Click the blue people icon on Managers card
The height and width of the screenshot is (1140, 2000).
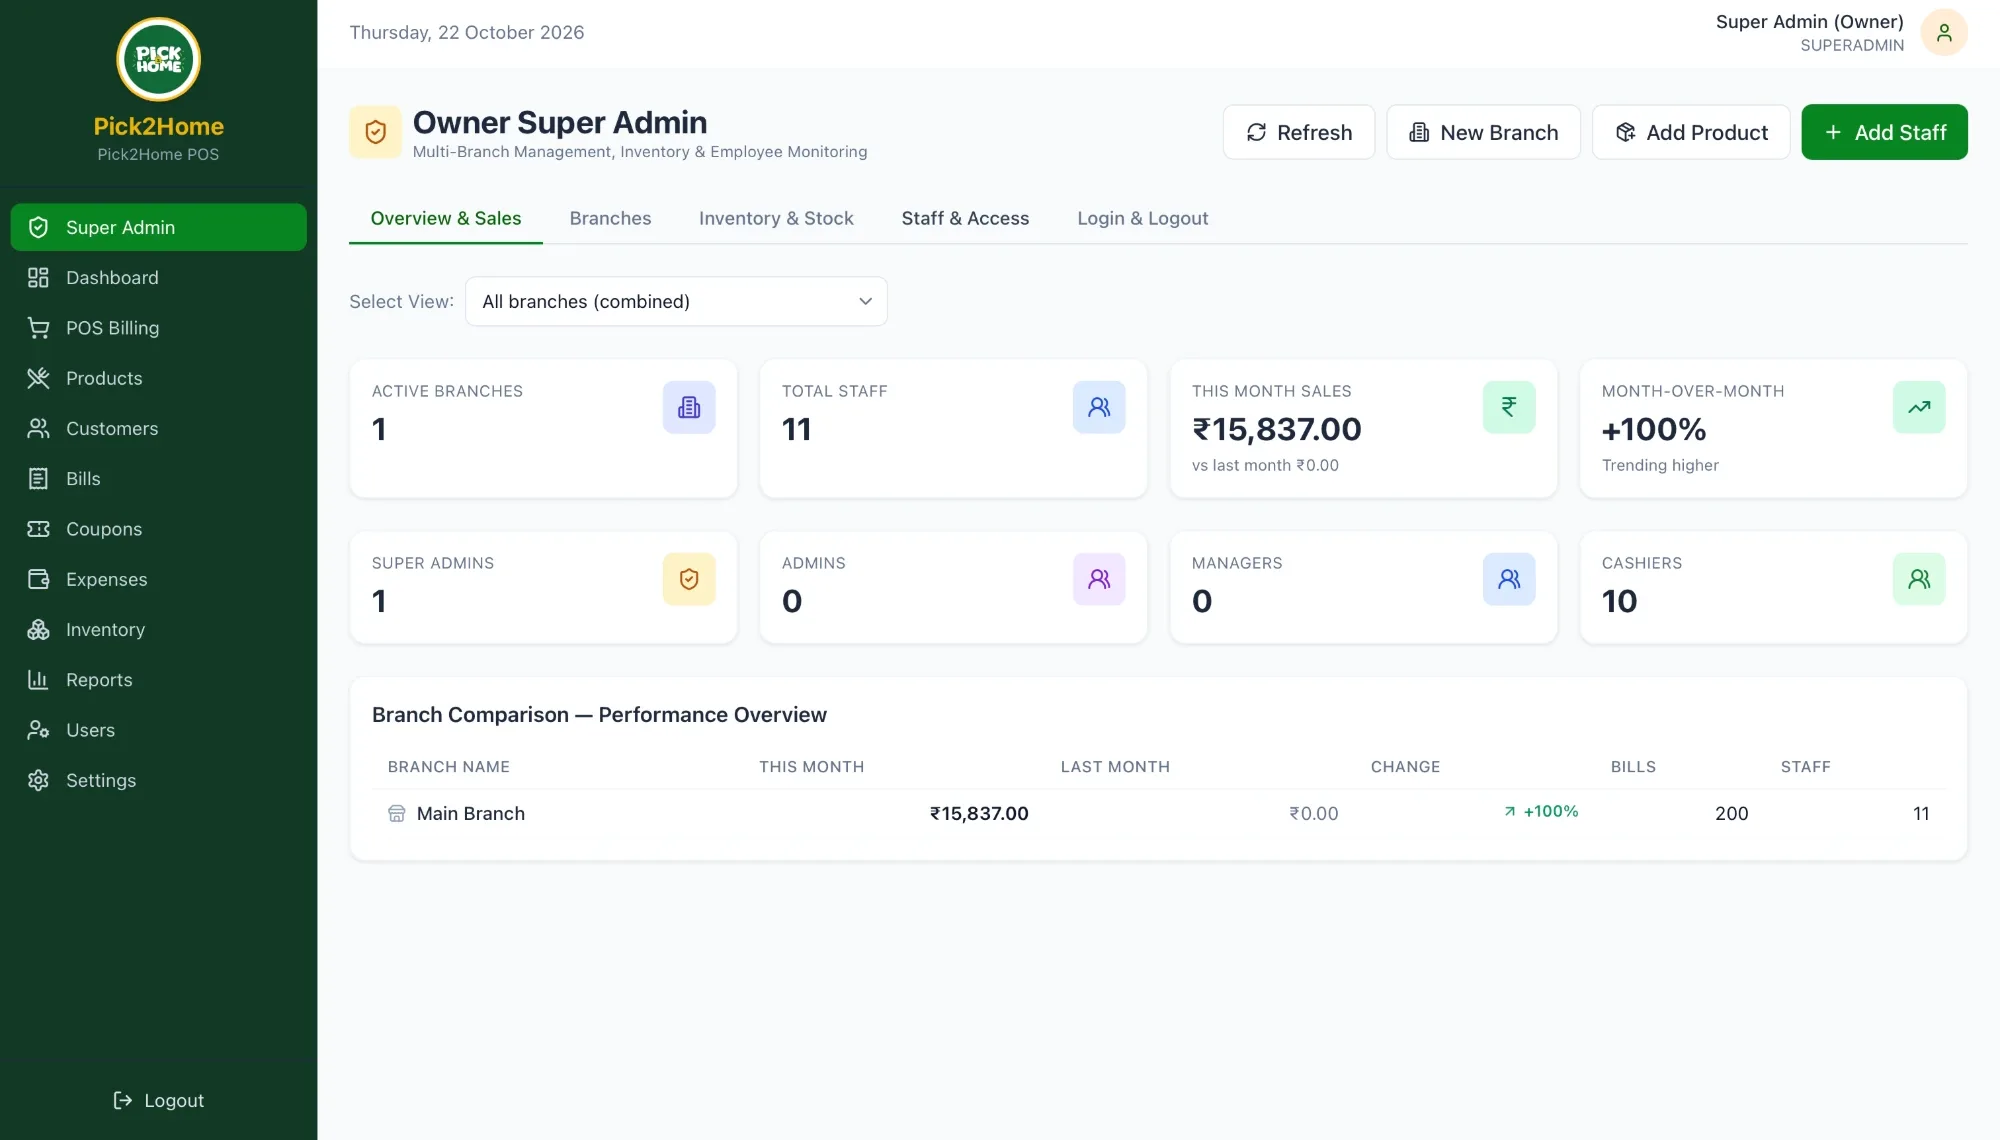click(1509, 579)
